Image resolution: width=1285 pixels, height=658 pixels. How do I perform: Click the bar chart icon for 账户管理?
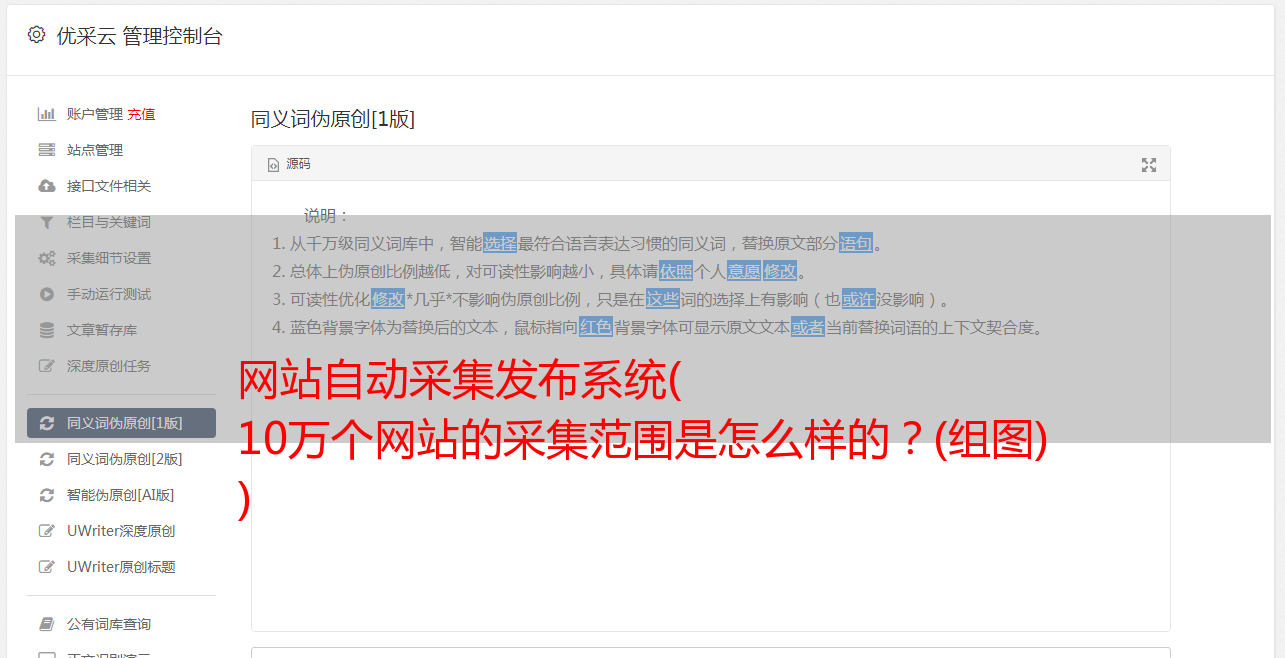pos(46,114)
